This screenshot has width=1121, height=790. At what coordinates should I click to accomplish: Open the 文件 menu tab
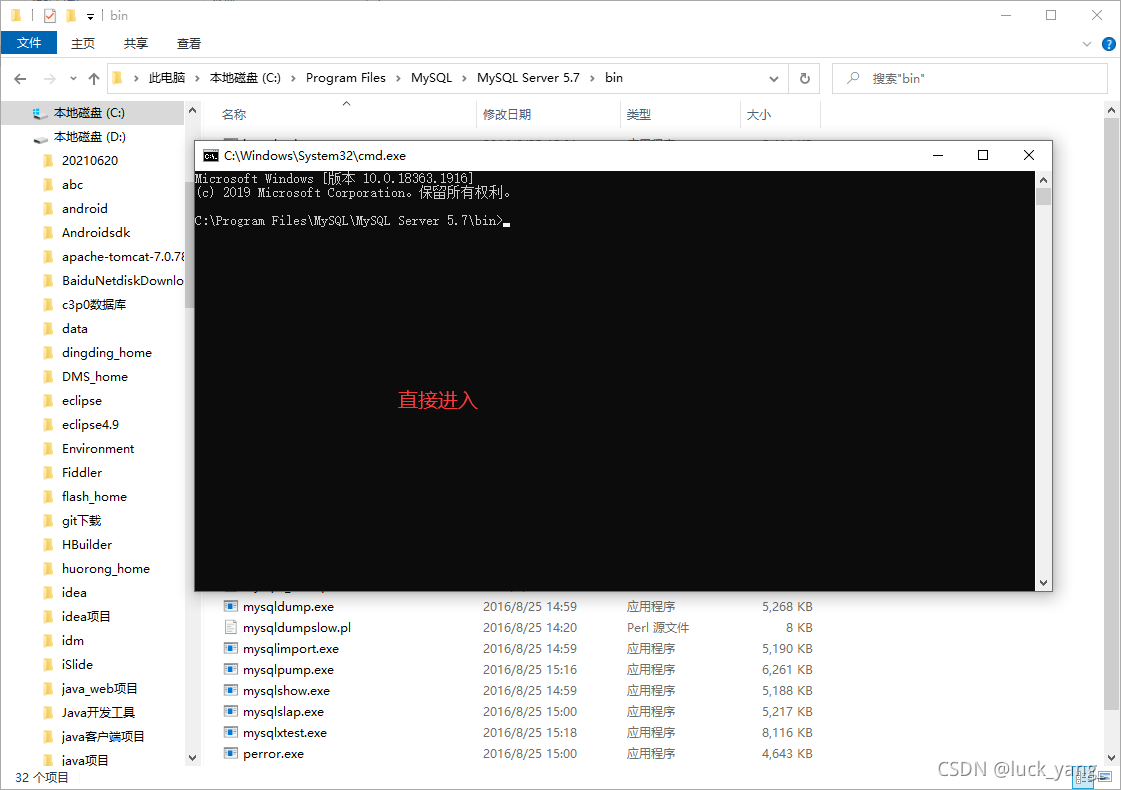click(29, 43)
